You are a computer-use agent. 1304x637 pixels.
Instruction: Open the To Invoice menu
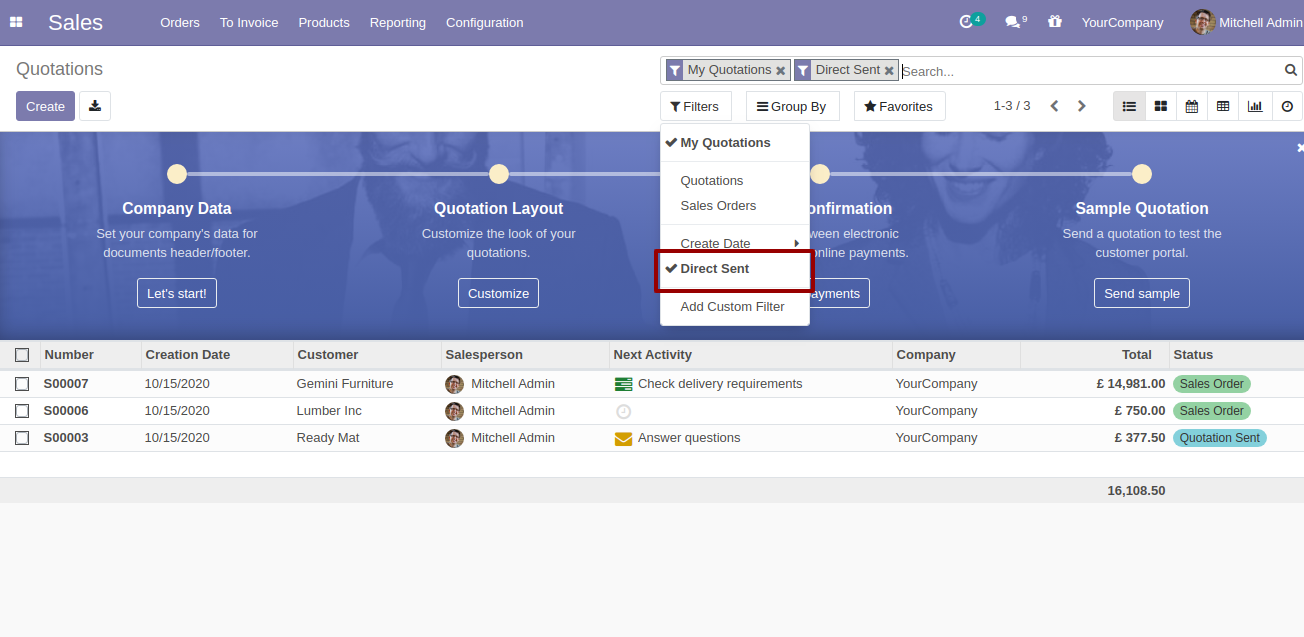point(249,22)
